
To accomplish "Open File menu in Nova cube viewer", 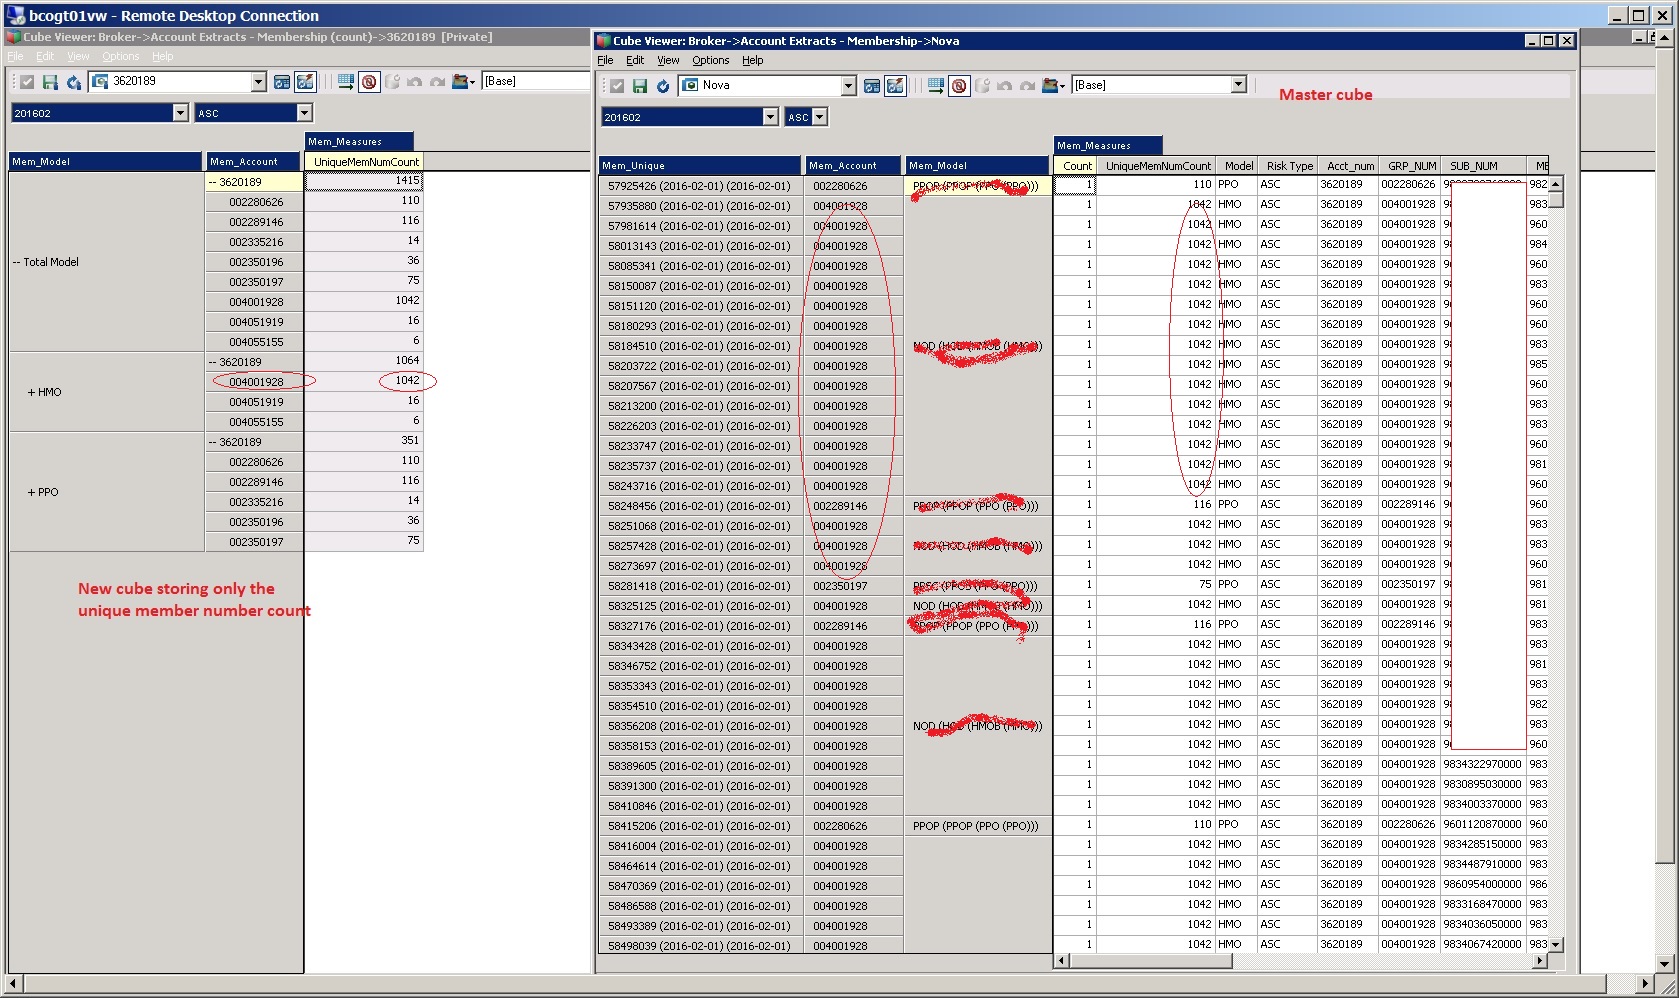I will click(x=606, y=61).
